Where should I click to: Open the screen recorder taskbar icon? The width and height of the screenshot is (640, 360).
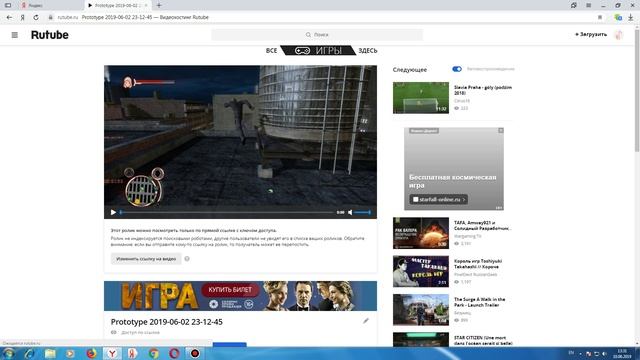pyautogui.click(x=195, y=353)
